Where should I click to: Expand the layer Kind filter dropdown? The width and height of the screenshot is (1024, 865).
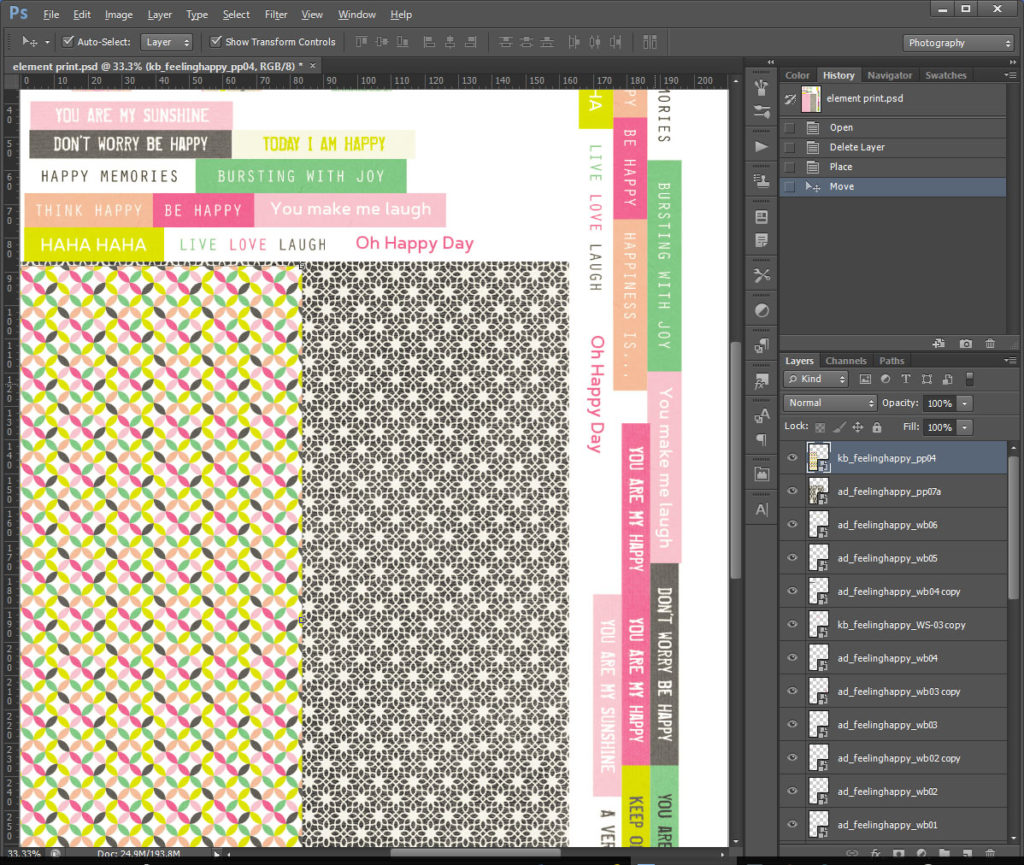coord(816,379)
